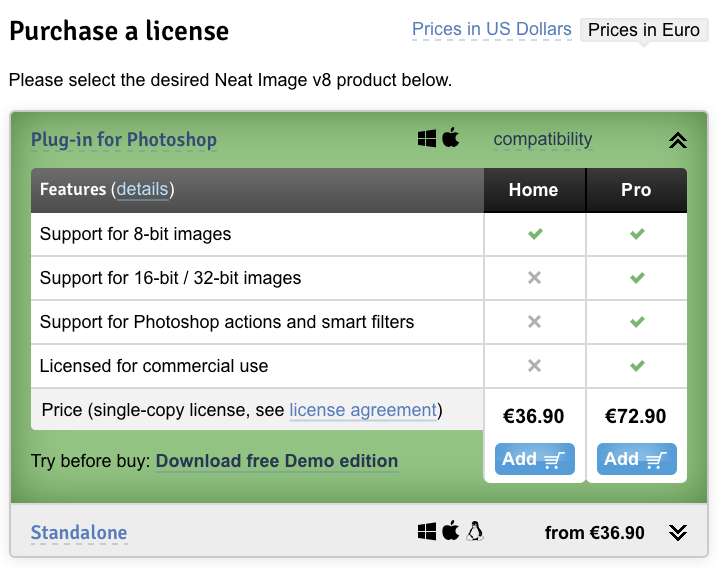Click the 'Purchase a license' heading

pyautogui.click(x=119, y=31)
